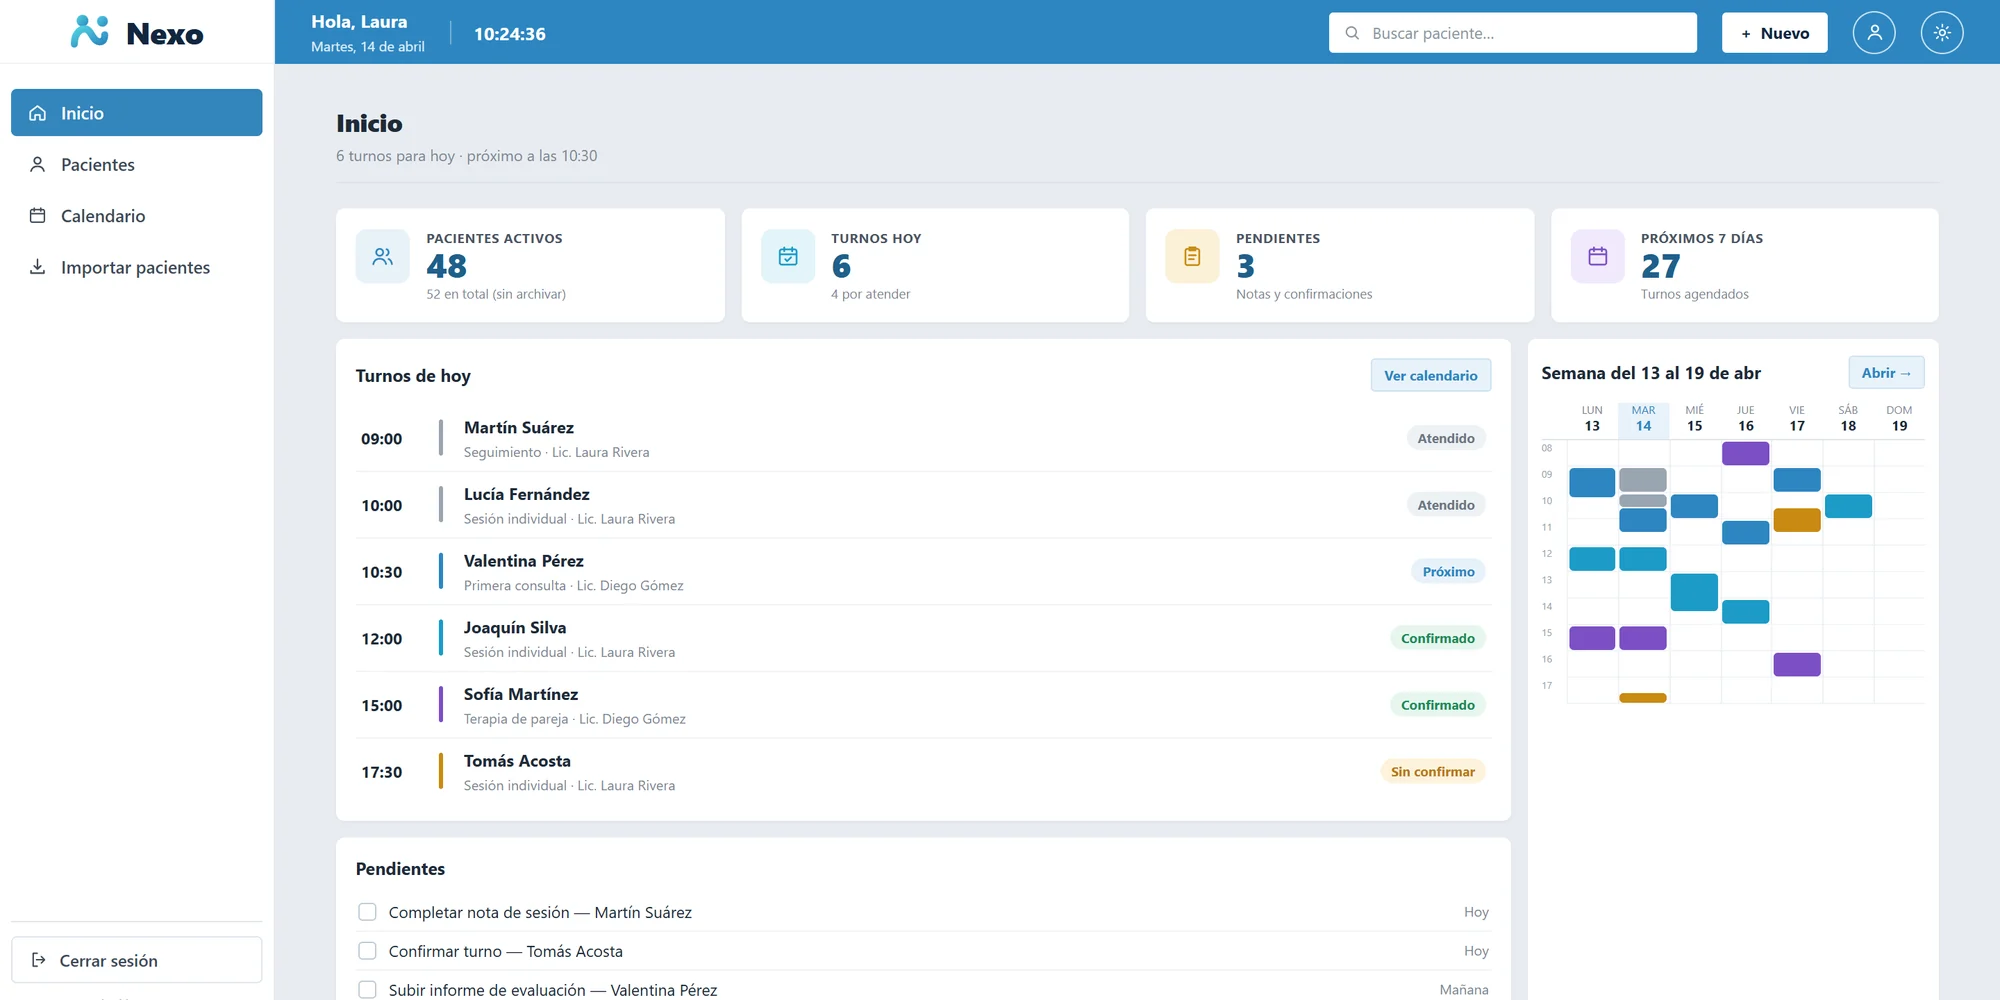This screenshot has width=2000, height=1000.
Task: Open the weekly calendar with Abrir
Action: 1886,373
